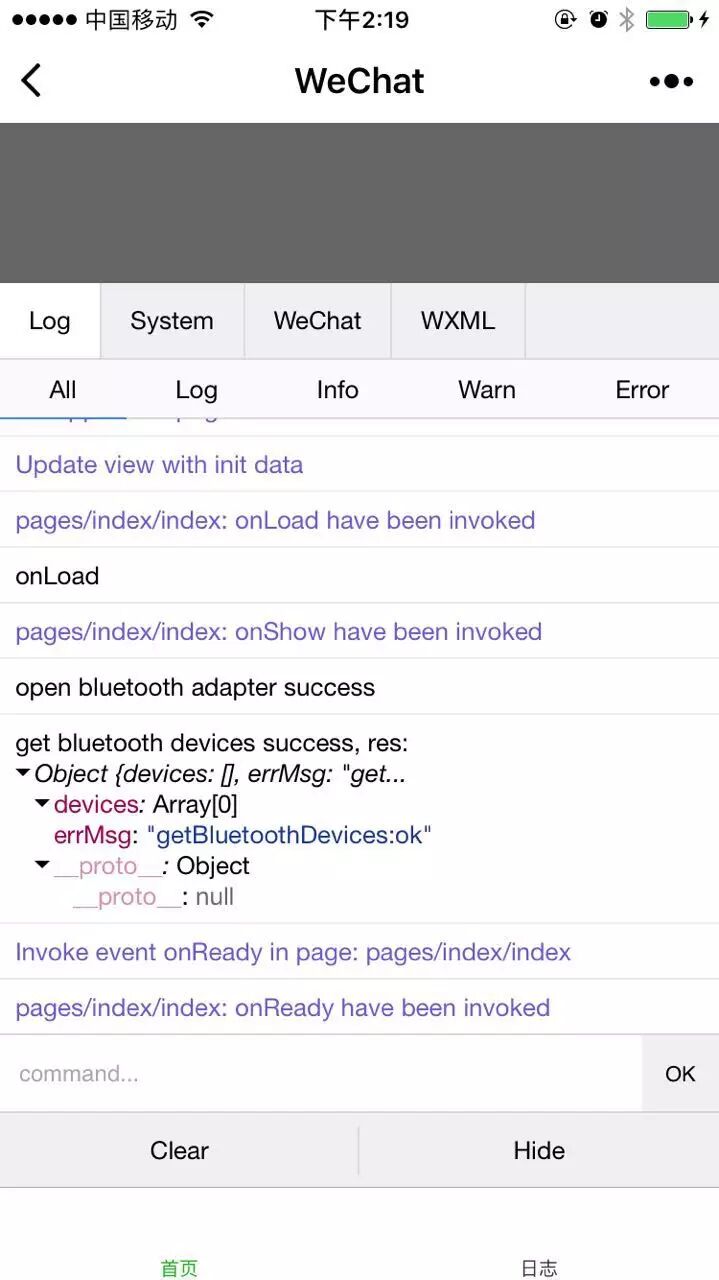This screenshot has width=719, height=1280.
Task: Filter logs by Info level
Action: [337, 390]
